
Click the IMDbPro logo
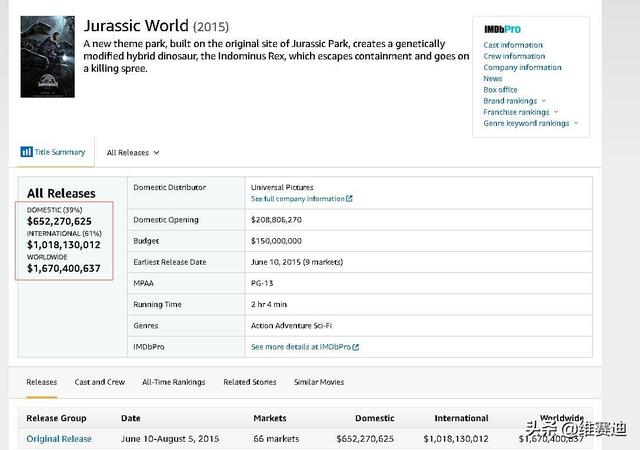click(x=502, y=29)
